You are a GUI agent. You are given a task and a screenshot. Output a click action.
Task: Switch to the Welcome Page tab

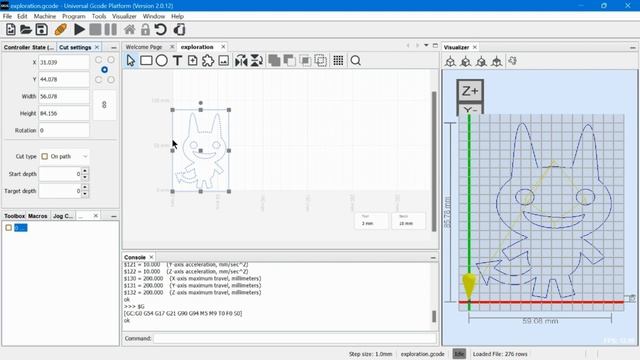(144, 47)
